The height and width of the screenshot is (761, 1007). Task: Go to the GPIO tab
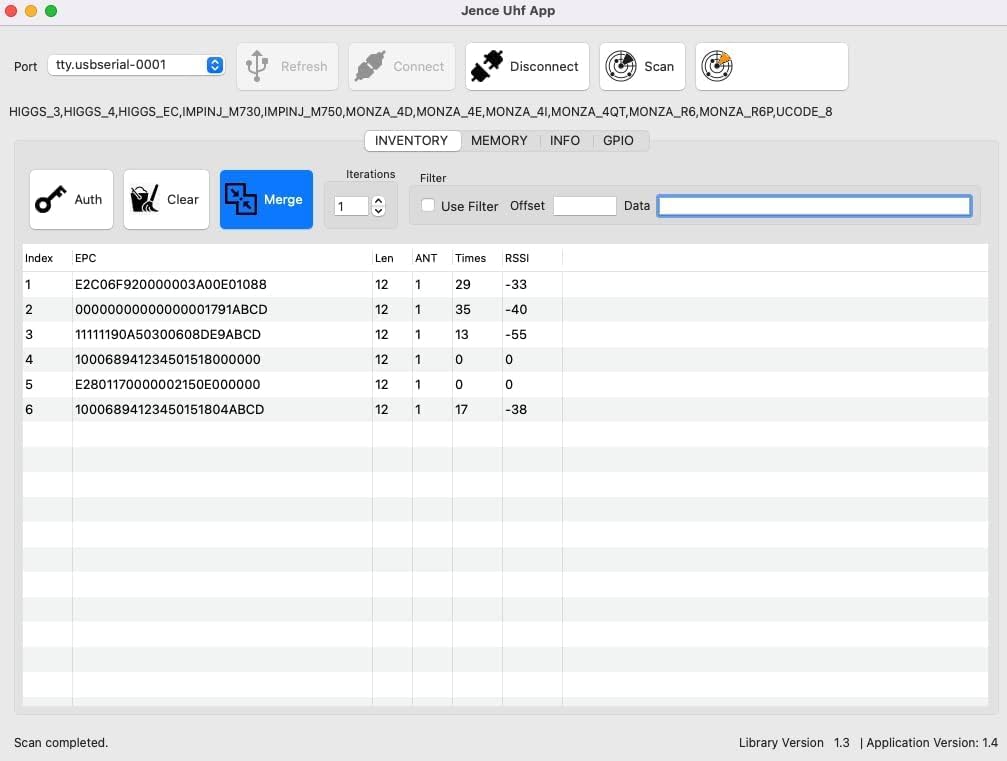618,141
